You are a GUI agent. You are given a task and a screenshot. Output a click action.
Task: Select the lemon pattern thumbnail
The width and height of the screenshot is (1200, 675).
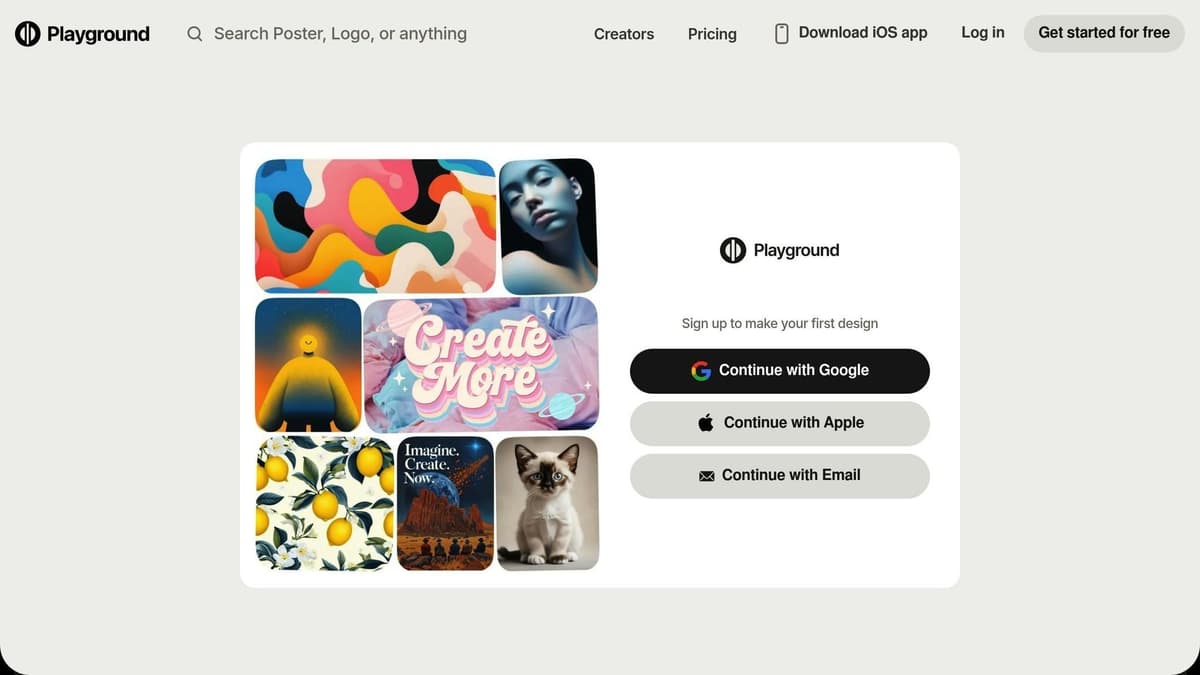pyautogui.click(x=325, y=503)
